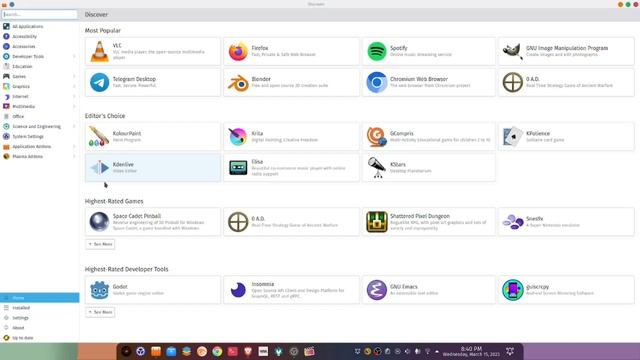Open the Space Cadet Pinball icon

click(99, 222)
